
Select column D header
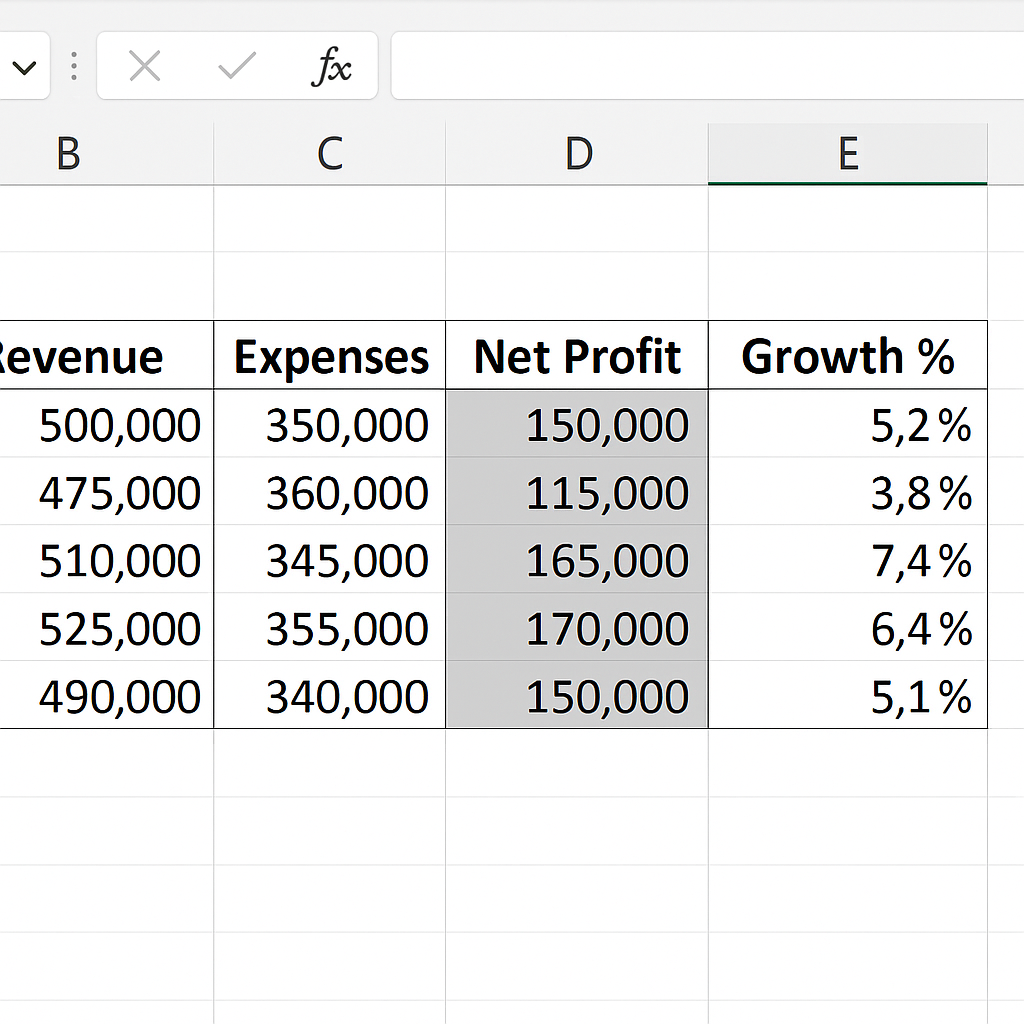tap(578, 154)
